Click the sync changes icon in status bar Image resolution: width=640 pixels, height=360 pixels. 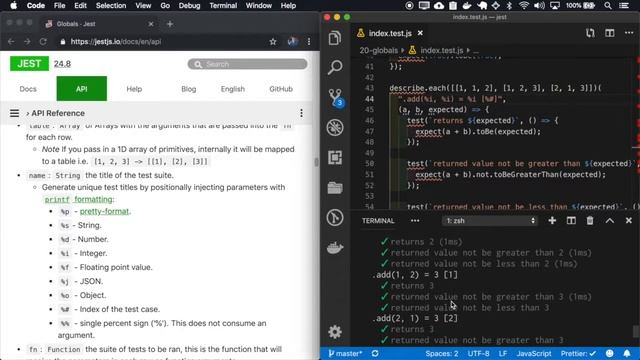tap(375, 353)
